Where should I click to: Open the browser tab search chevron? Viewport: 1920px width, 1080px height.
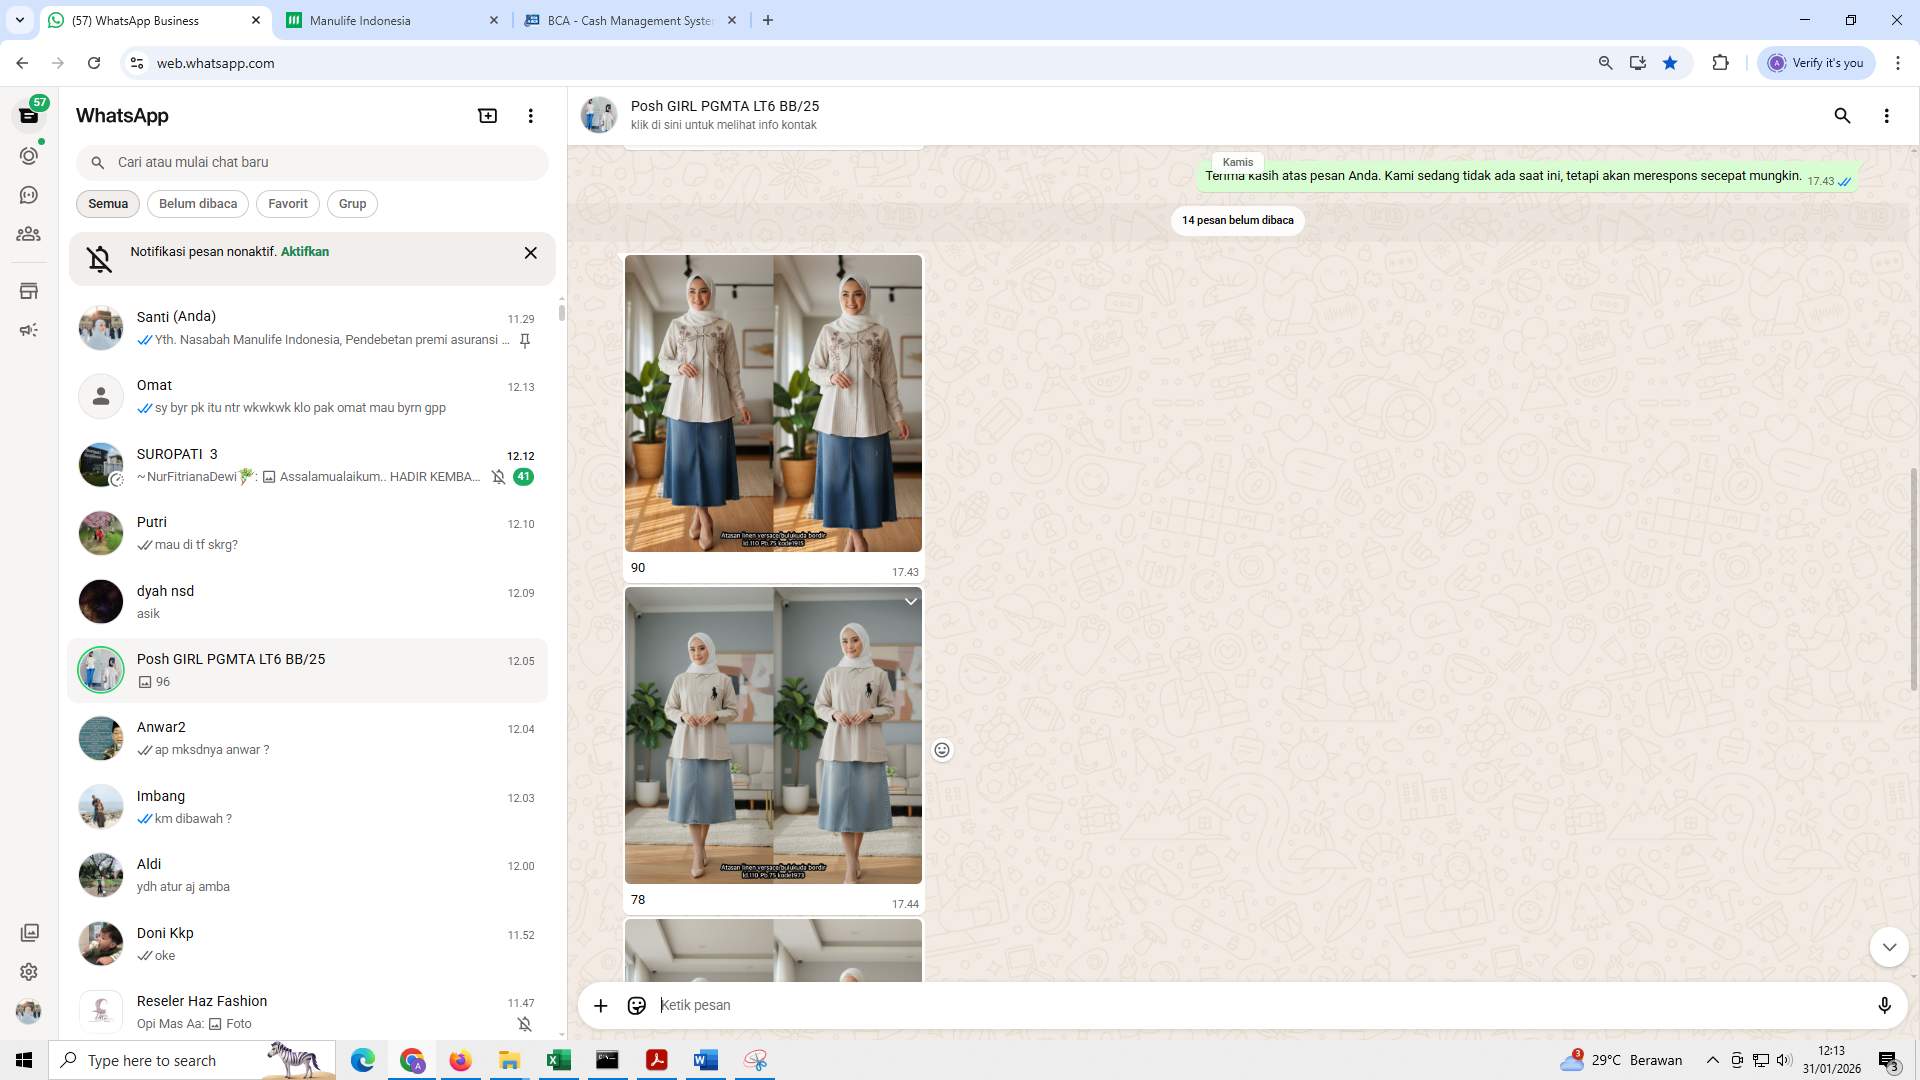(18, 20)
